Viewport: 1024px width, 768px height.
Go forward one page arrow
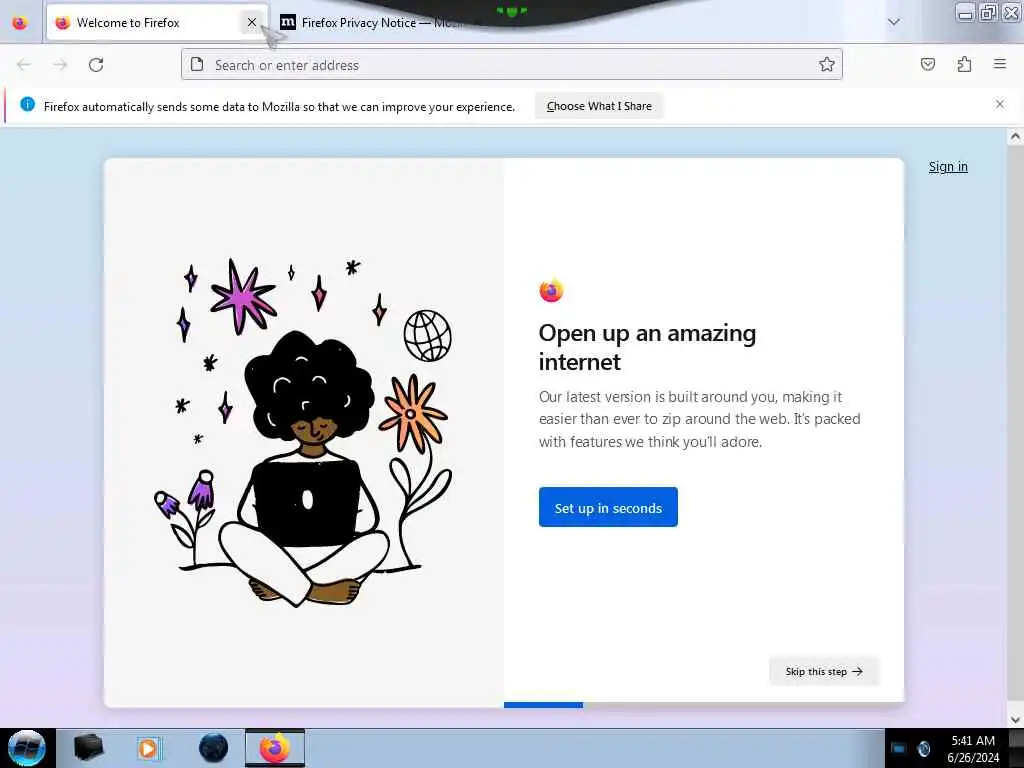tap(60, 65)
